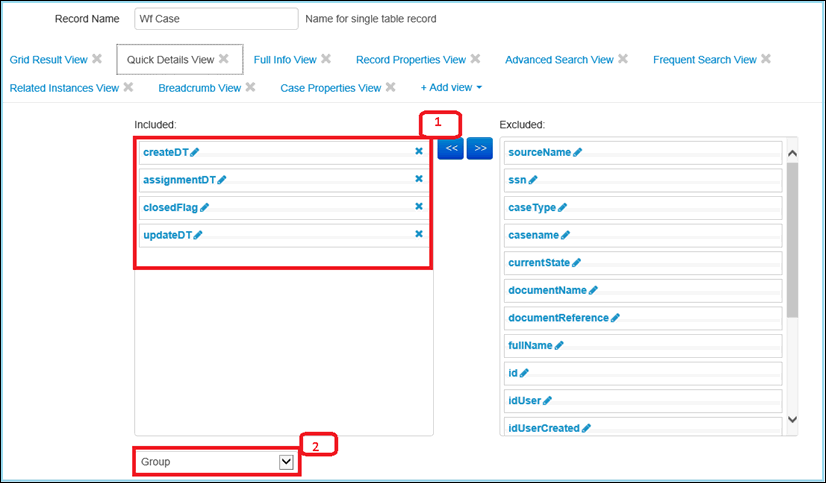826x483 pixels.
Task: Move all fields to Excluded with >> button
Action: (480, 148)
